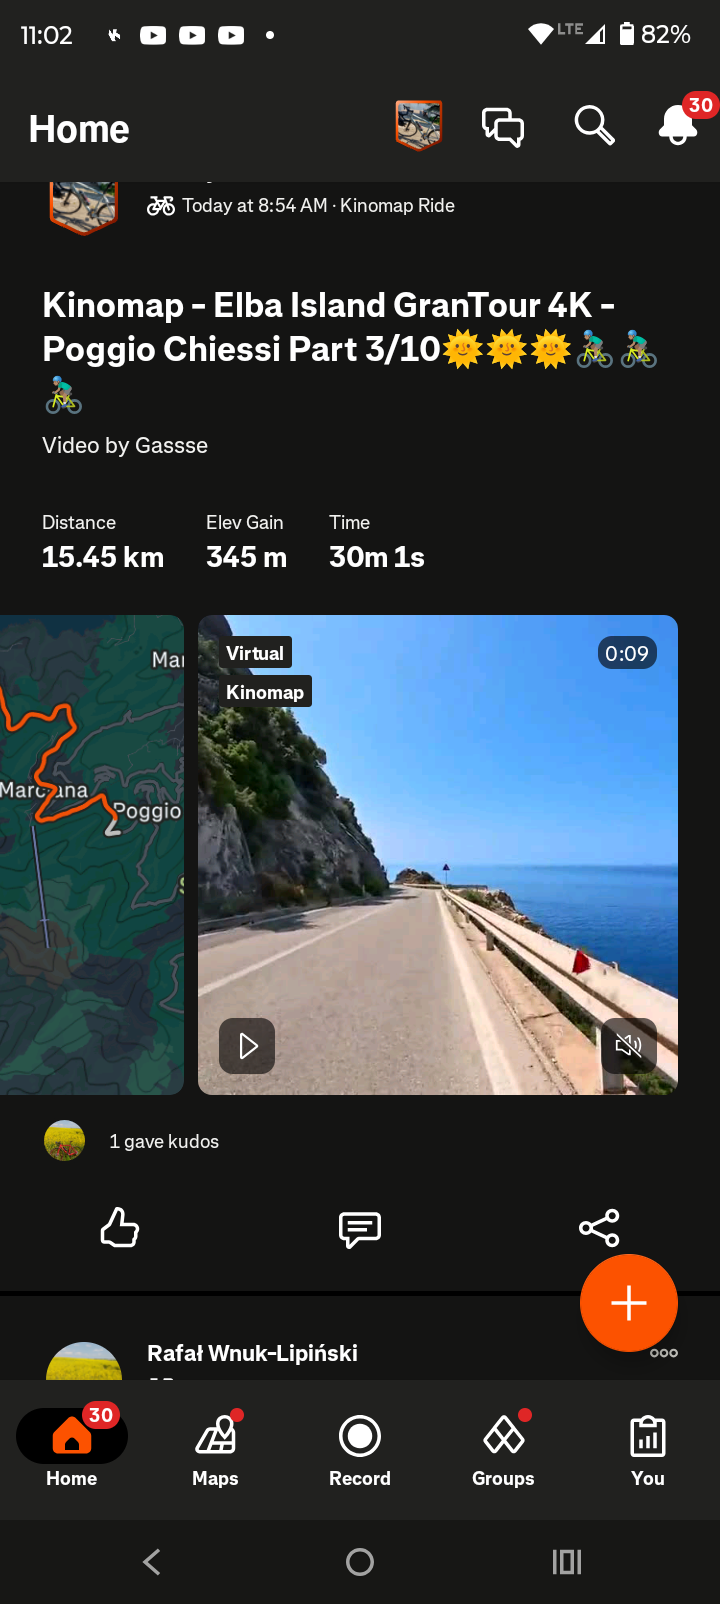Go to the You tab
This screenshot has width=720, height=1604.
(x=648, y=1448)
